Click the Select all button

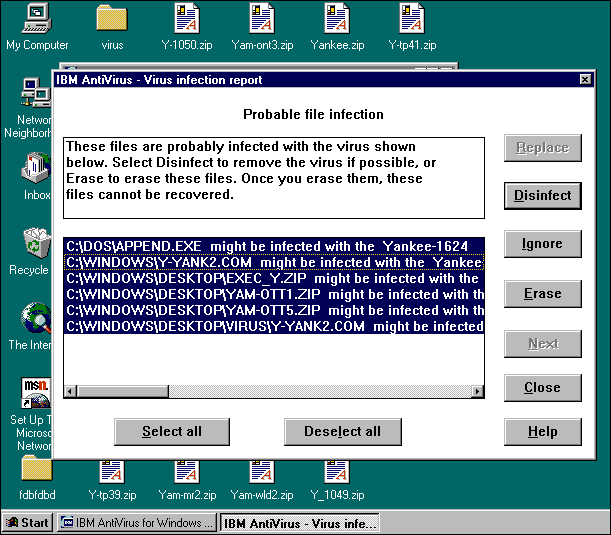click(x=172, y=432)
